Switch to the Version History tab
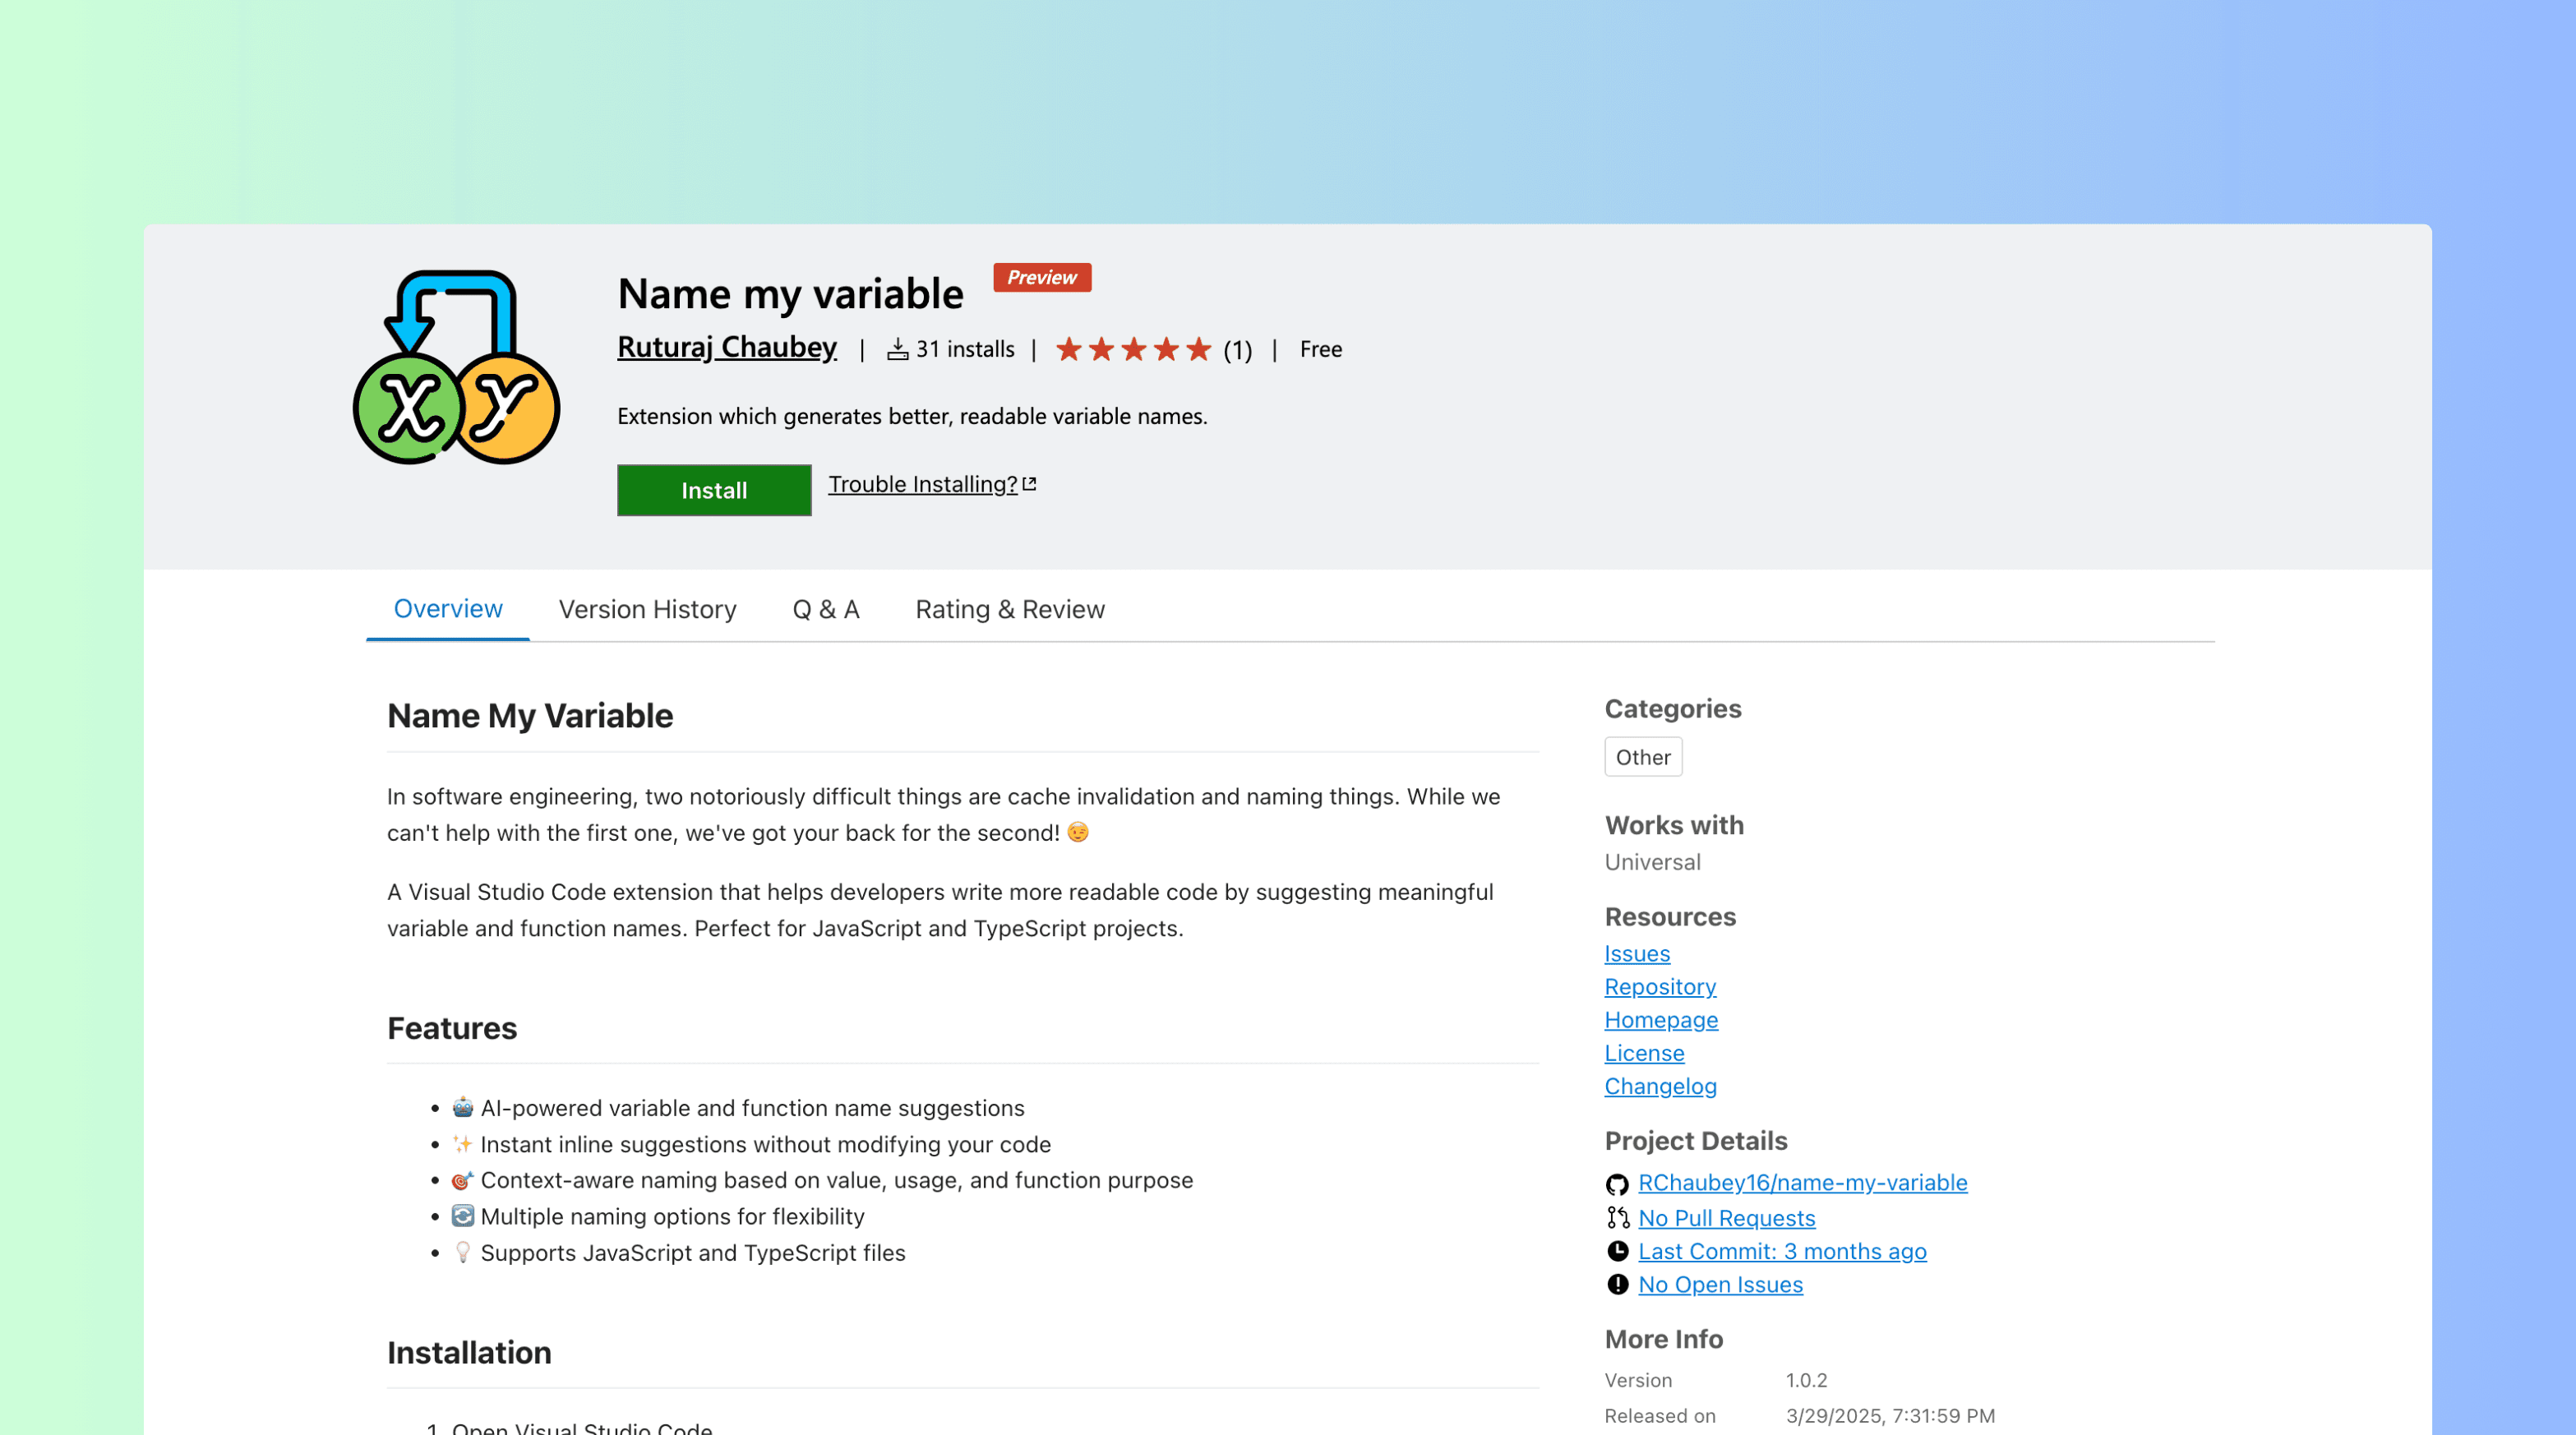 coord(647,609)
